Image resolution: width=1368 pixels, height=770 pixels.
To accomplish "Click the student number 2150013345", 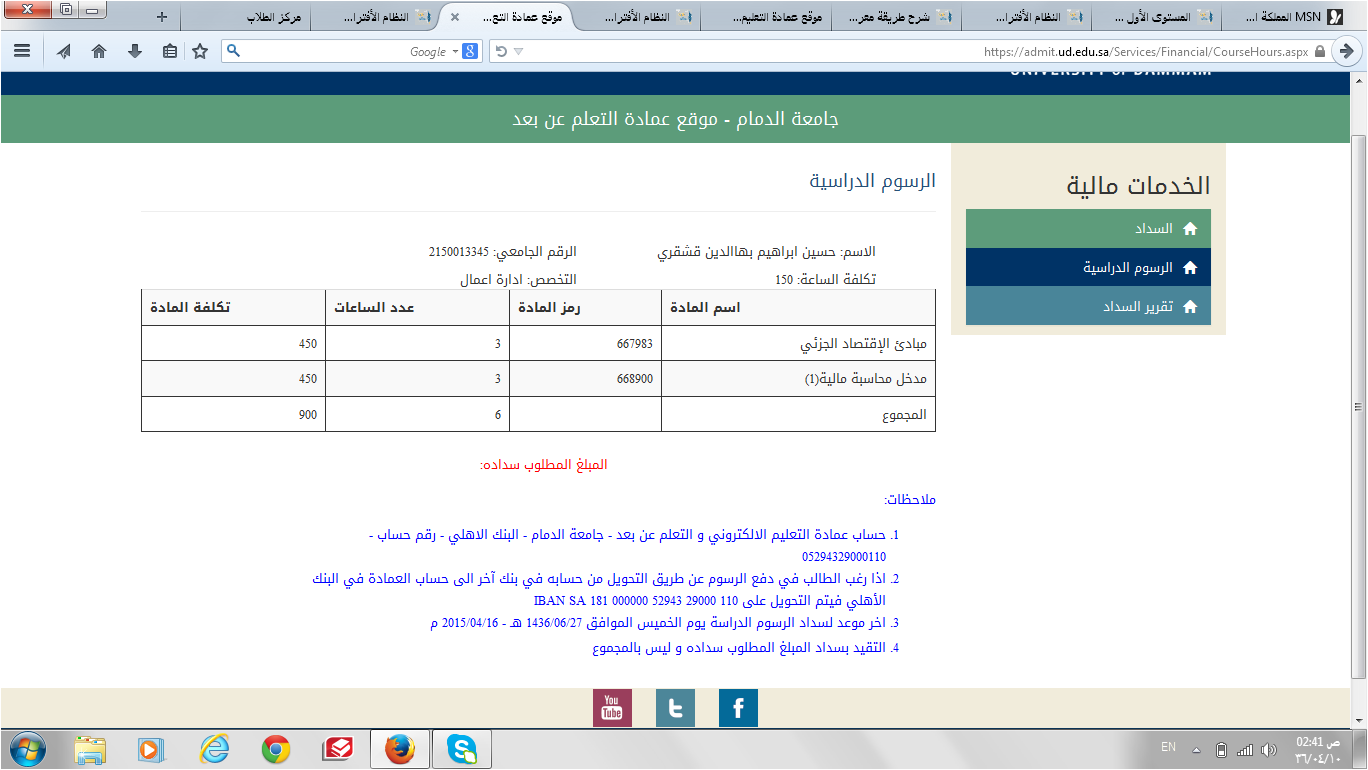I will 459,252.
